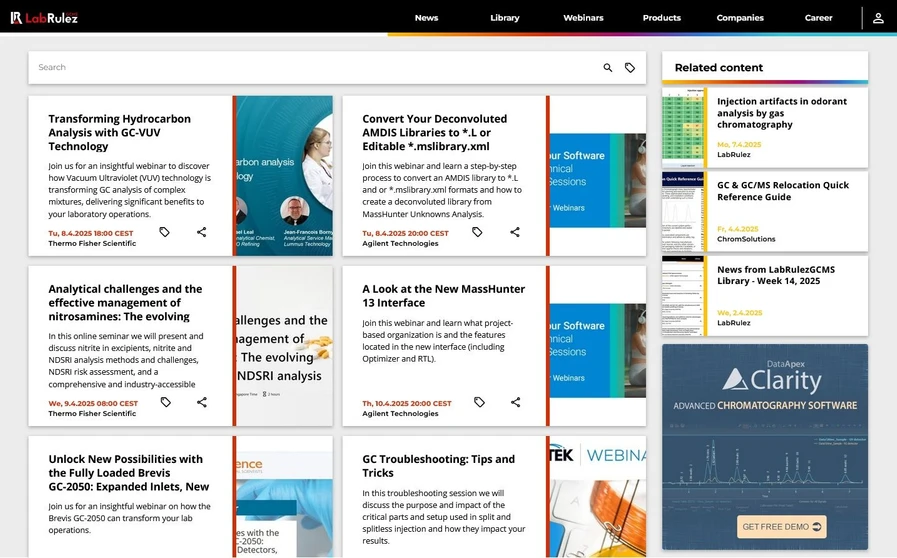Click 'Thermo Fisher Scientific' under GC-VUV card

pyautogui.click(x=92, y=243)
